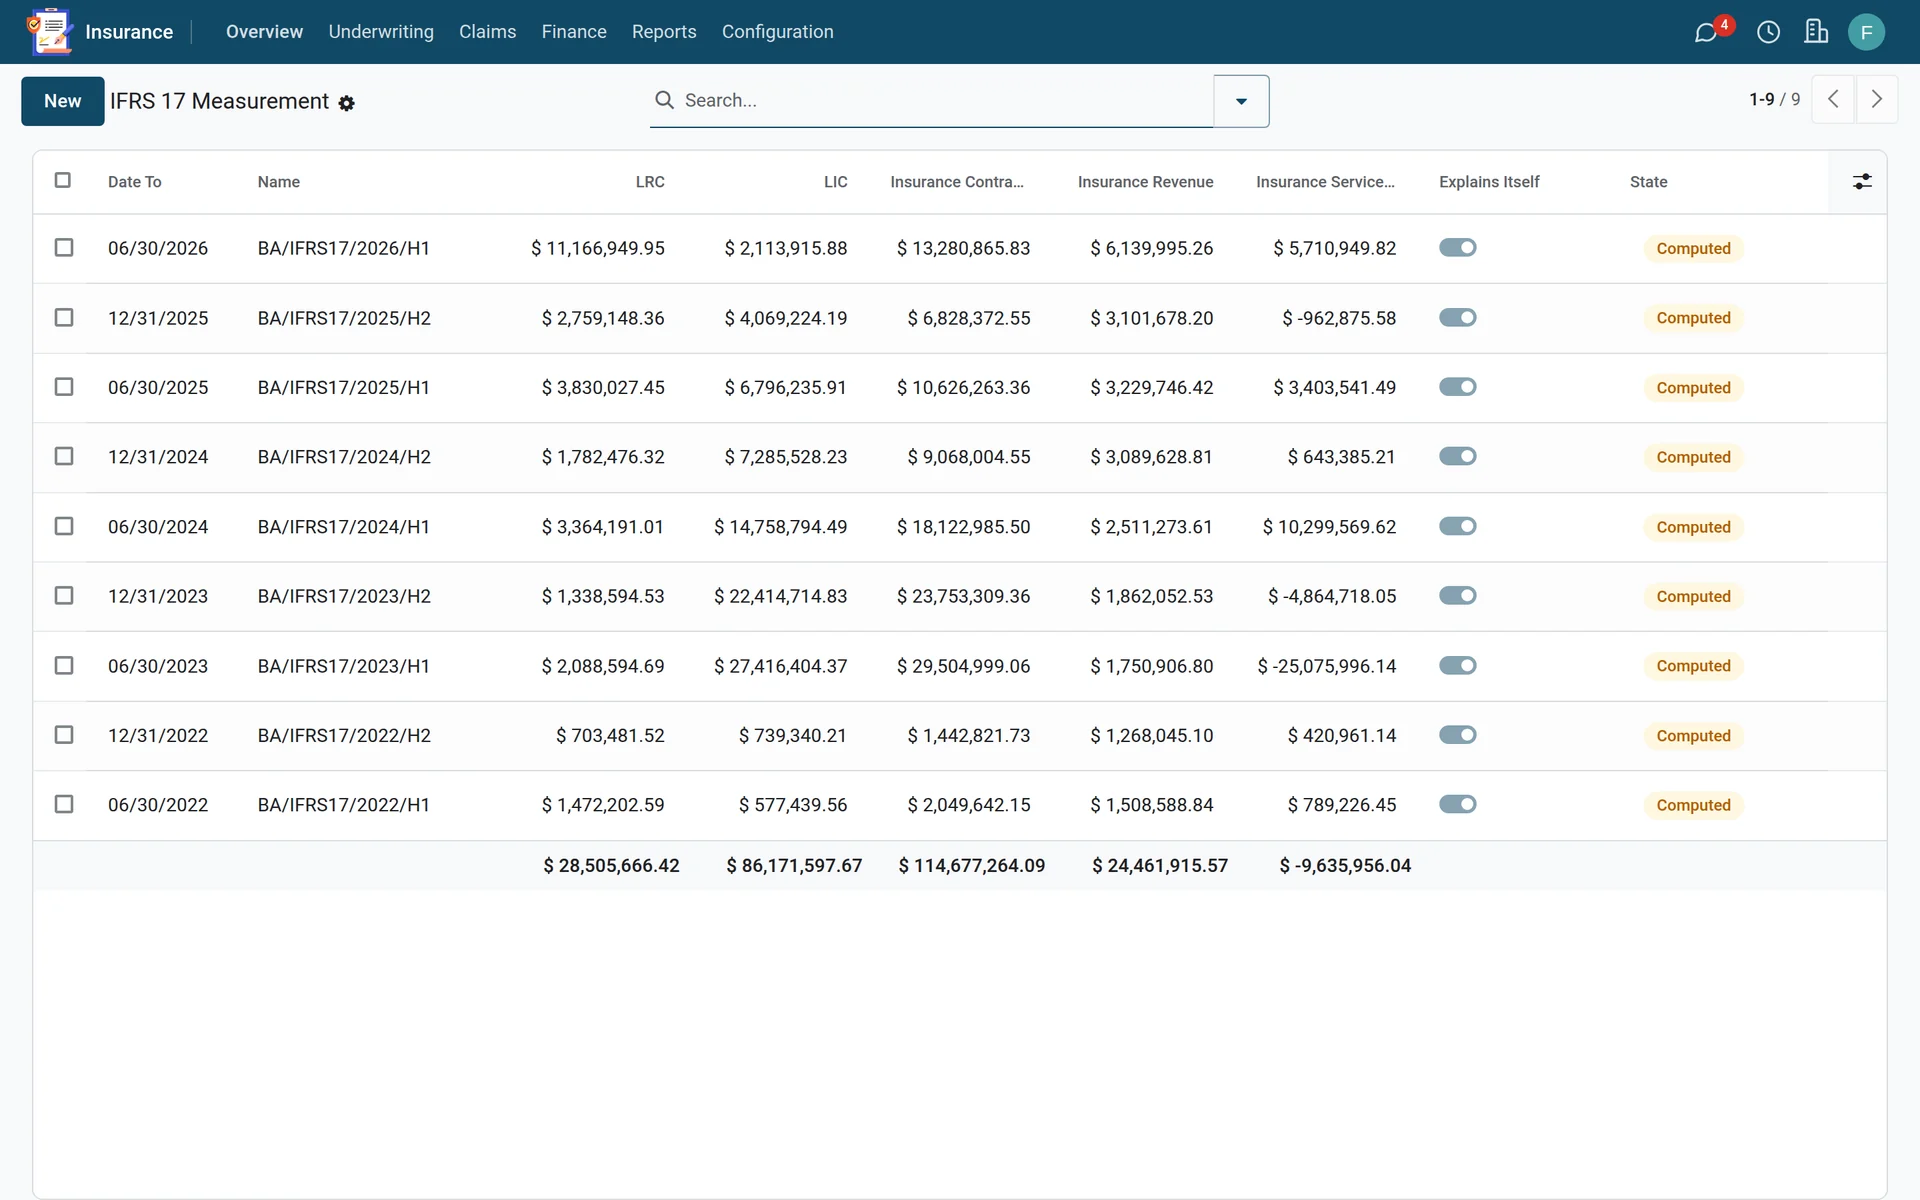Open the Reports menu
The width and height of the screenshot is (1920, 1200).
point(664,32)
